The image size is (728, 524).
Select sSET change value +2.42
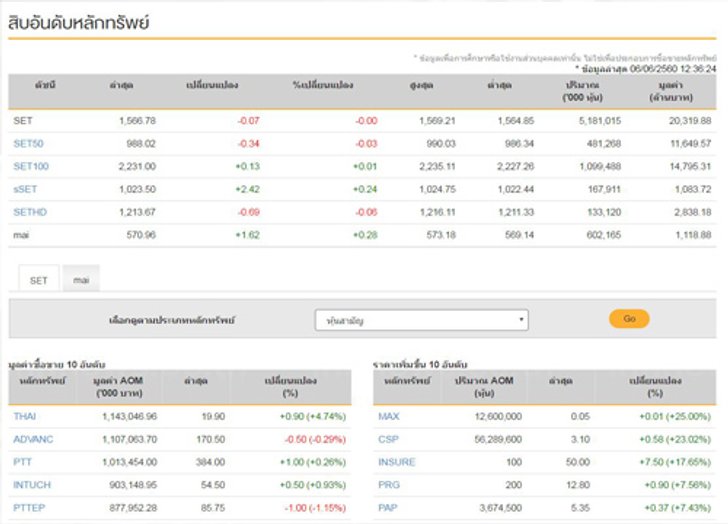pyautogui.click(x=247, y=189)
